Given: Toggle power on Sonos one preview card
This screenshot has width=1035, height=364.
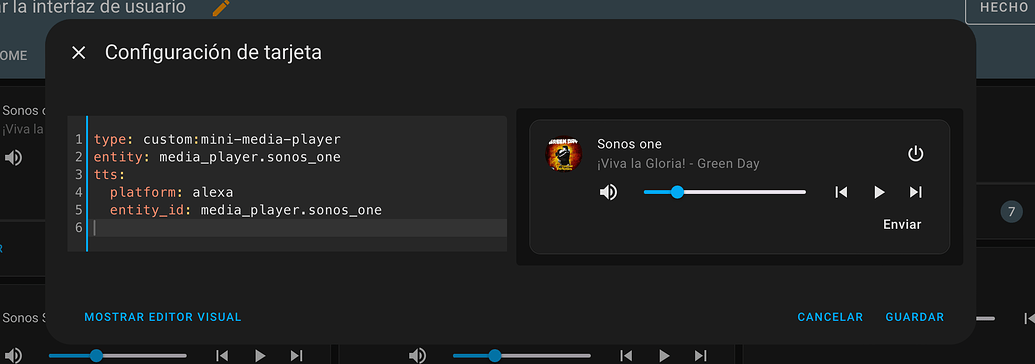Looking at the screenshot, I should pyautogui.click(x=915, y=154).
